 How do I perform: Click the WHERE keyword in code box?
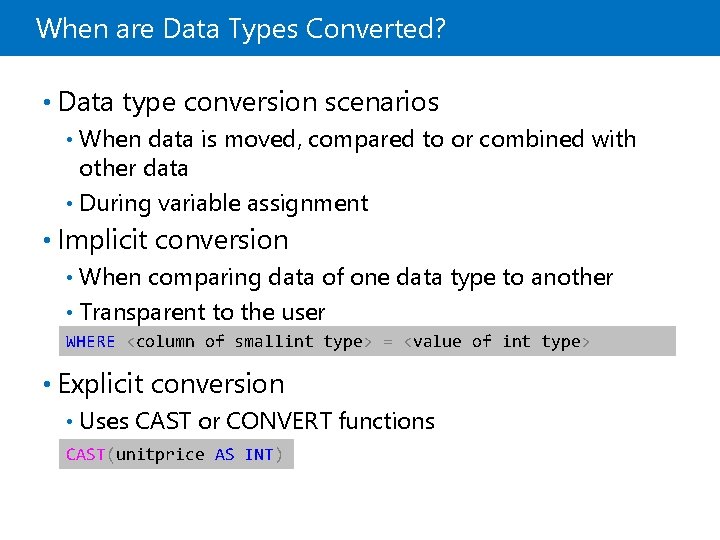[91, 342]
